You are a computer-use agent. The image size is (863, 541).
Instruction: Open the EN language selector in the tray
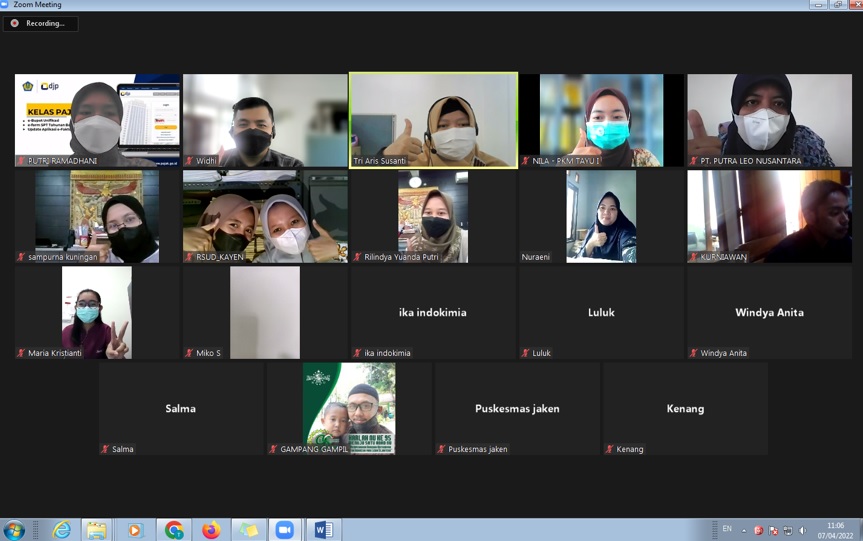point(727,529)
